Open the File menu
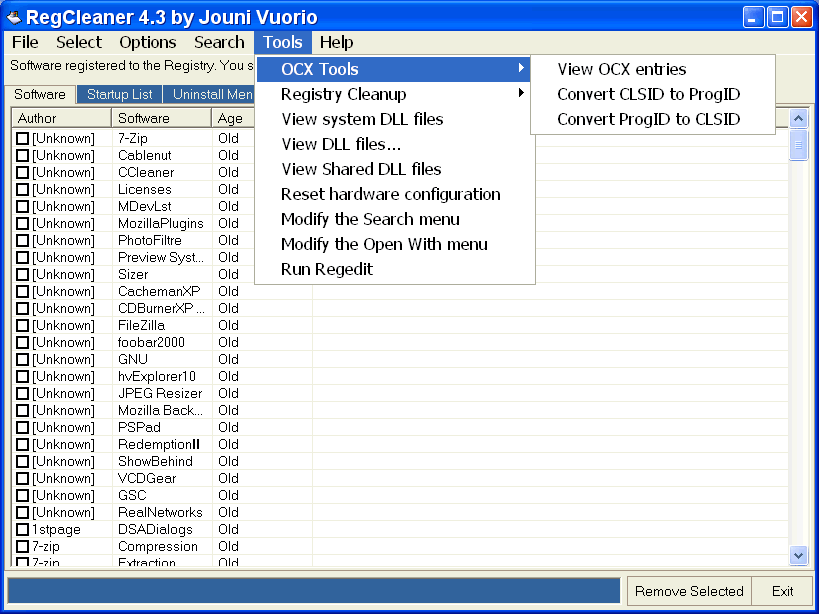Viewport: 819px width, 614px height. tap(25, 42)
